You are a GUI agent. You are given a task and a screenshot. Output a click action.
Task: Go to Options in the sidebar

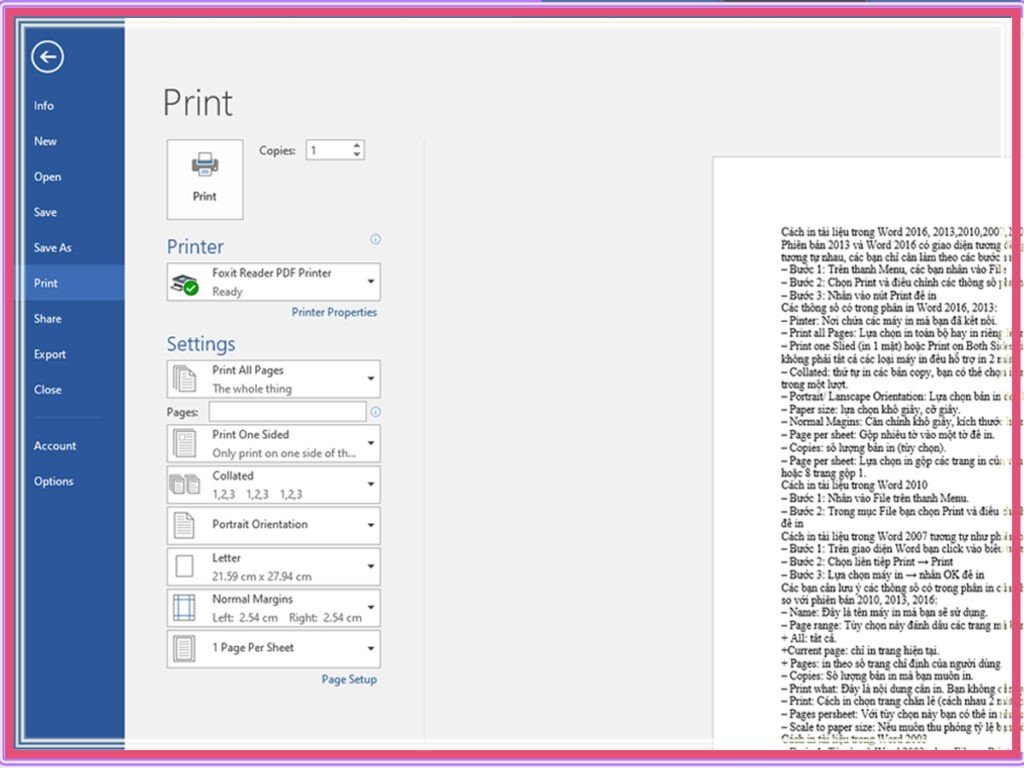click(x=54, y=481)
